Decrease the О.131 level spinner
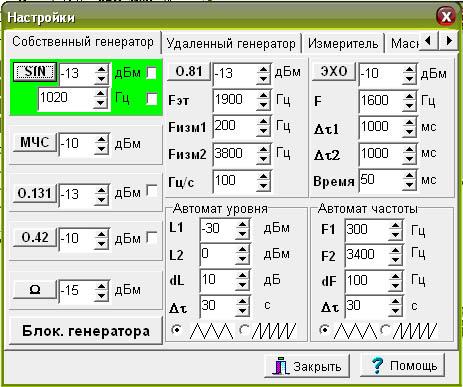The width and height of the screenshot is (463, 387). [x=101, y=199]
